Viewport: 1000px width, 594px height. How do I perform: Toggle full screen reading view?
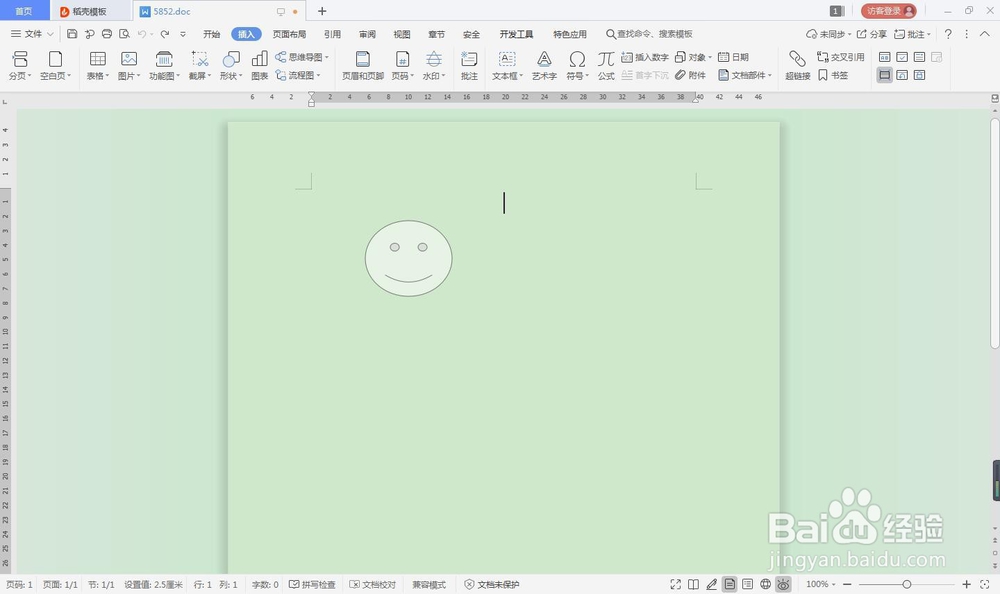(675, 584)
